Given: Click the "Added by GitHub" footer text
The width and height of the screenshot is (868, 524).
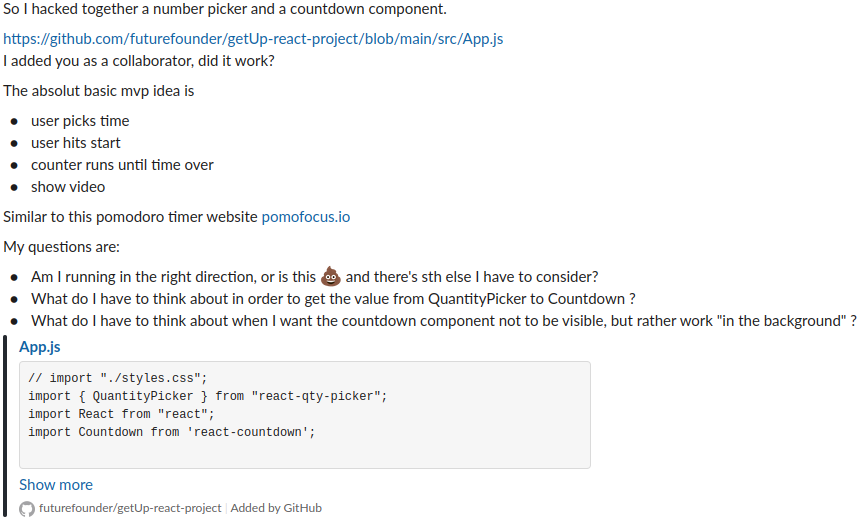Looking at the screenshot, I should 276,508.
